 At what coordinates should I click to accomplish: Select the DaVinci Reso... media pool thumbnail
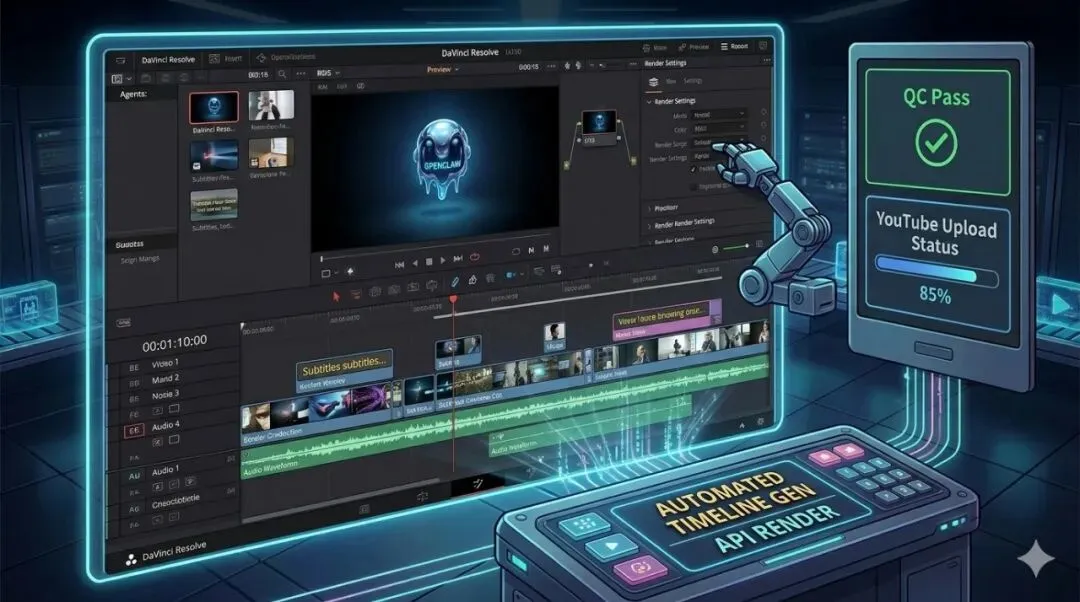(x=214, y=107)
